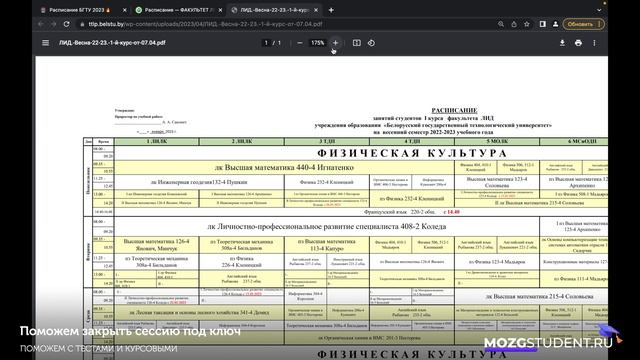Go back in browser history
The height and width of the screenshot is (360, 640).
40,24
